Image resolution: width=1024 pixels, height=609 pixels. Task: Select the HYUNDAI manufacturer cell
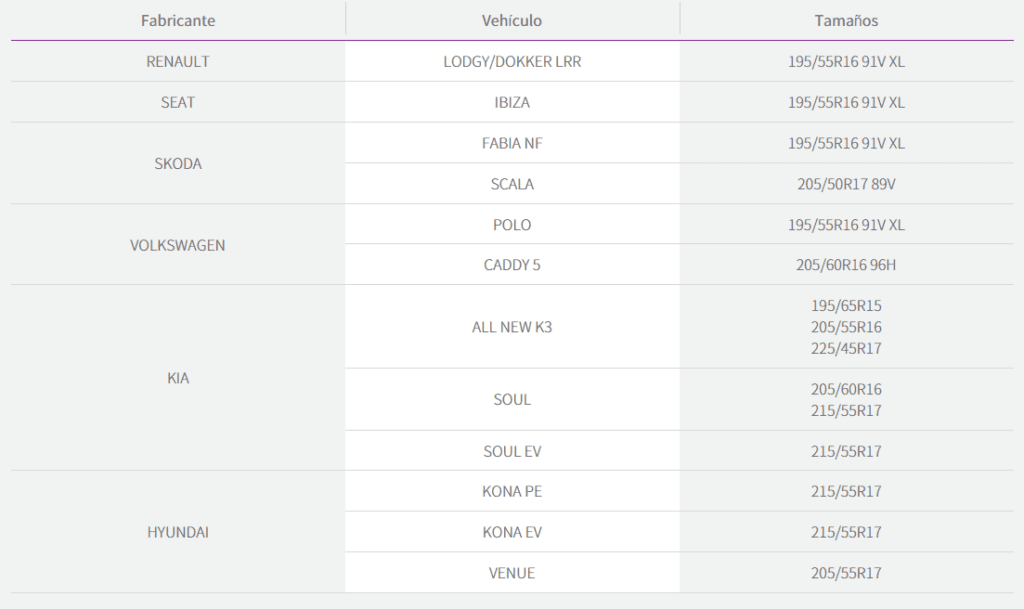178,532
